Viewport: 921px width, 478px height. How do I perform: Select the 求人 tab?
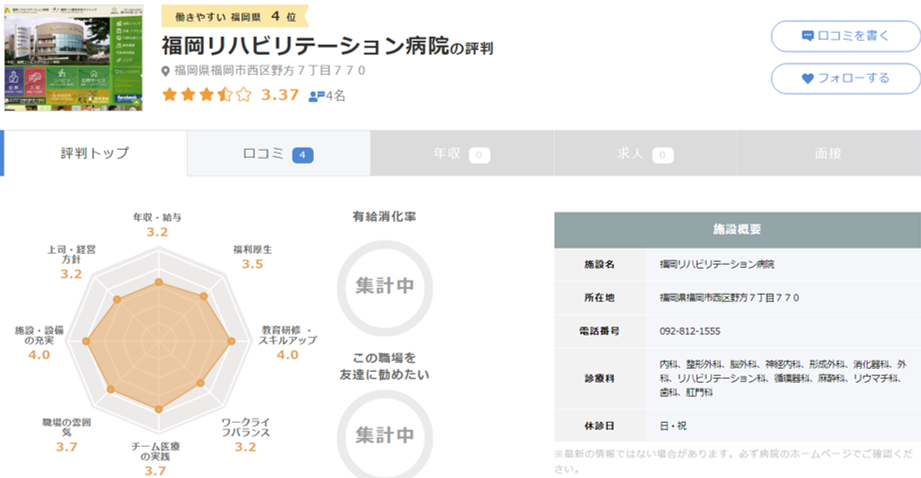coord(645,153)
